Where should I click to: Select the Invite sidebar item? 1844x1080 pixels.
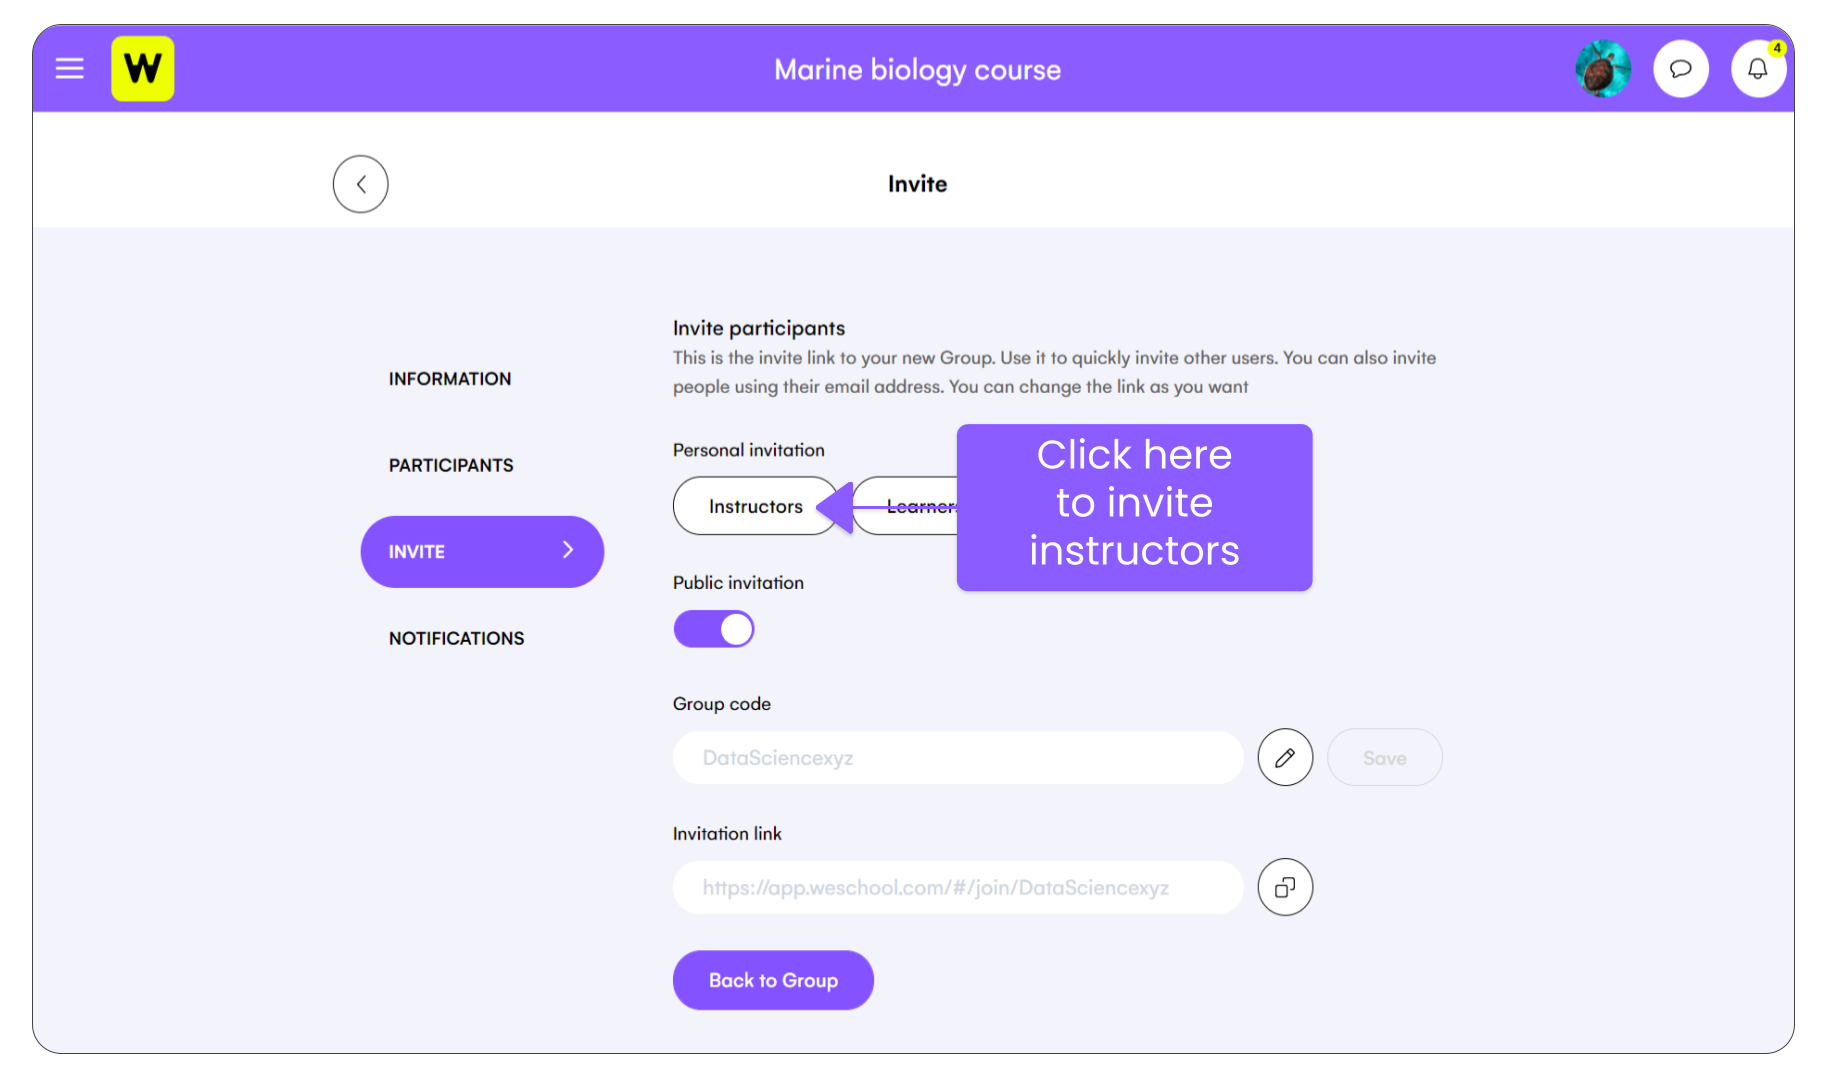point(482,552)
